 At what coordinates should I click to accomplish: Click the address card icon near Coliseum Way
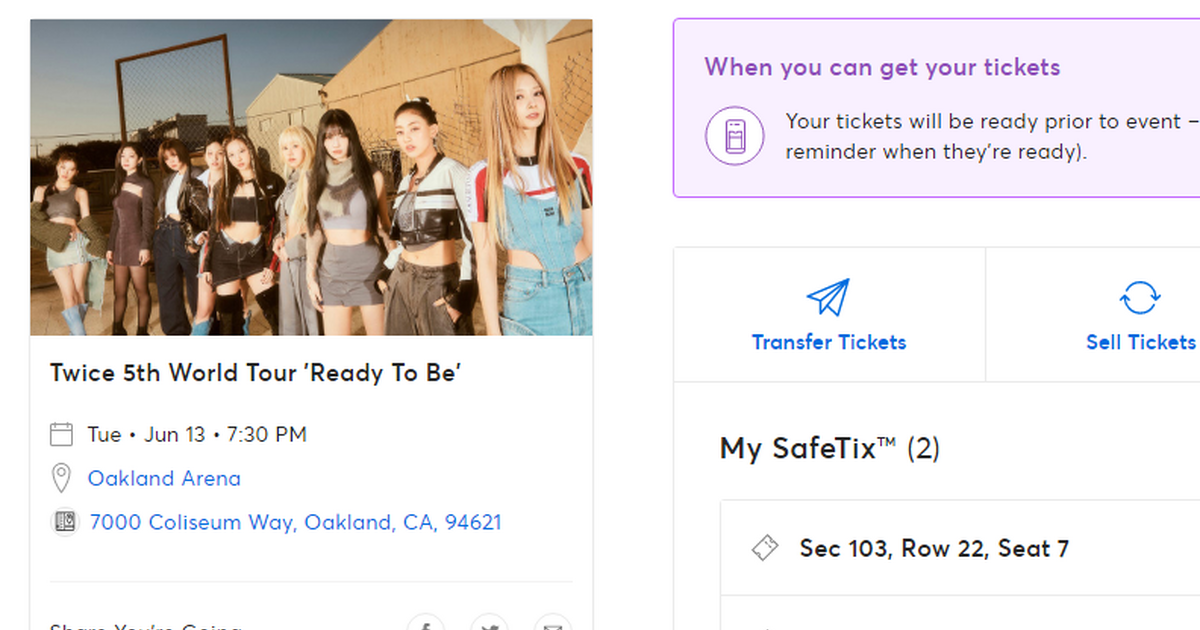pyautogui.click(x=64, y=522)
